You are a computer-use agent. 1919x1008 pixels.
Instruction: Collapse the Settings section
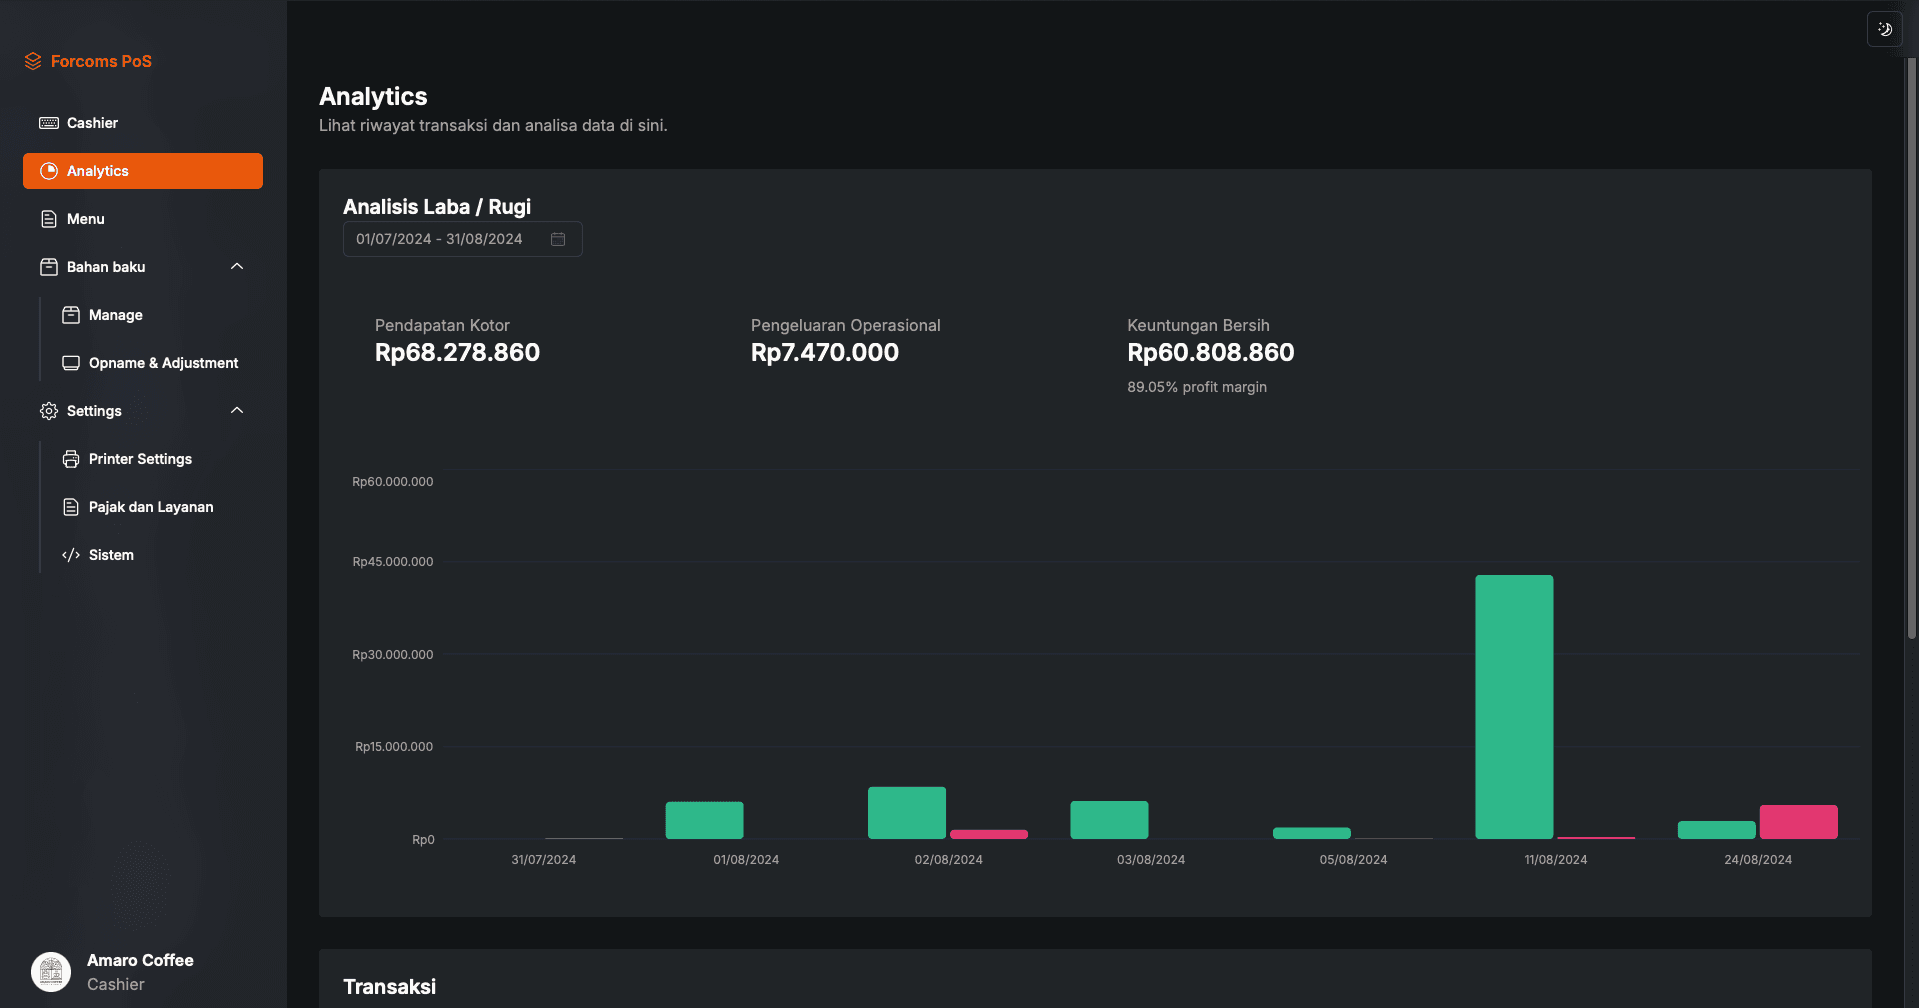click(x=236, y=410)
